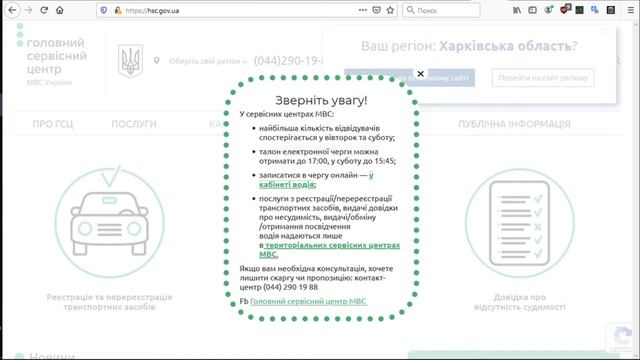This screenshot has width=640, height=360.
Task: Reload the page
Action: (44, 10)
